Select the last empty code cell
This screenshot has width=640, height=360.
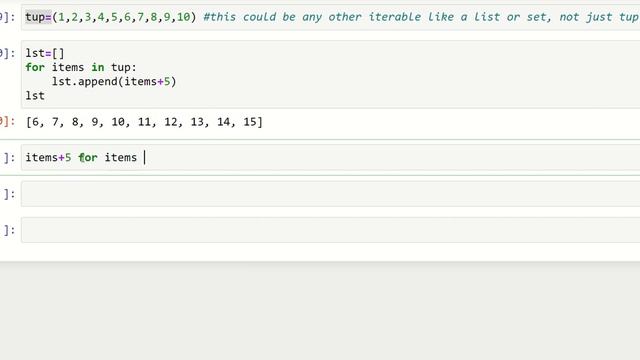coord(331,230)
